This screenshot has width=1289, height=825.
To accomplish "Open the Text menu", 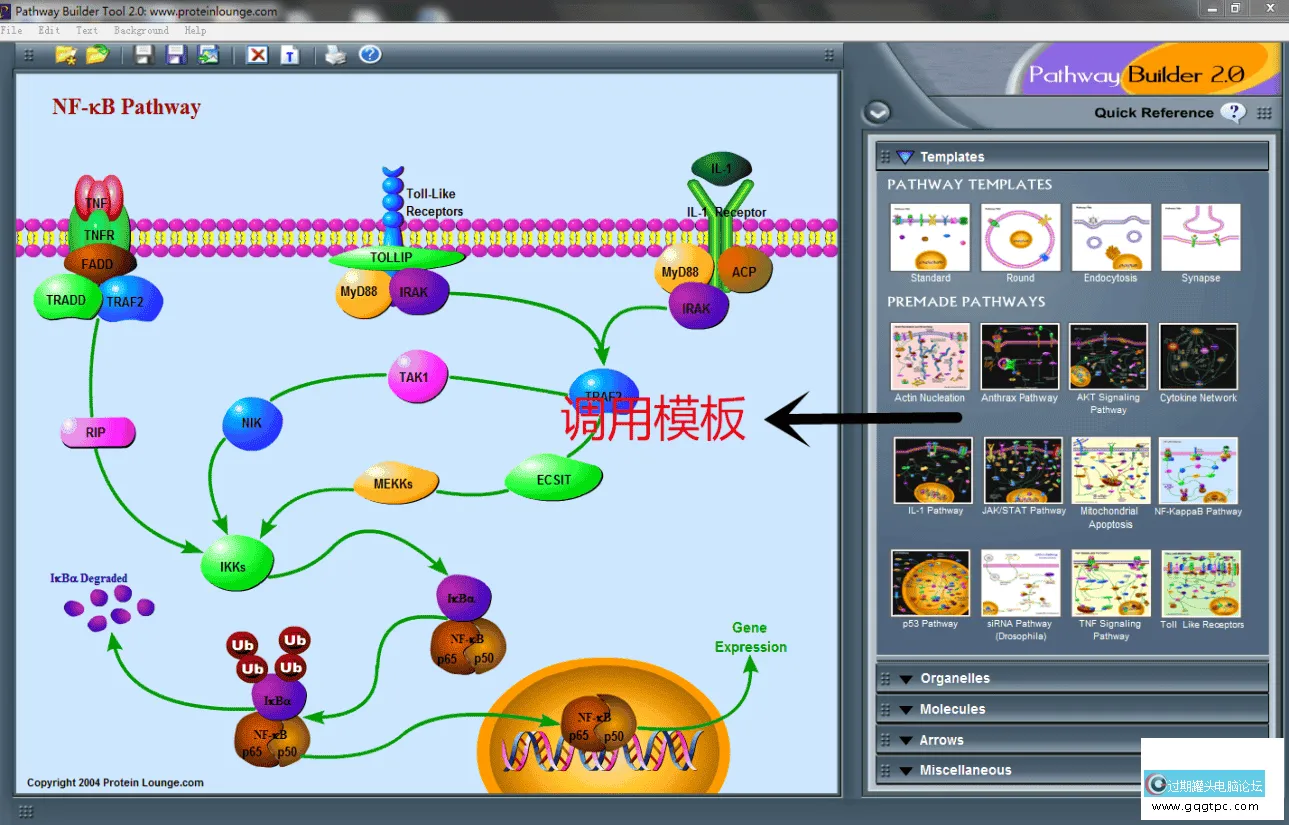I will tap(87, 31).
